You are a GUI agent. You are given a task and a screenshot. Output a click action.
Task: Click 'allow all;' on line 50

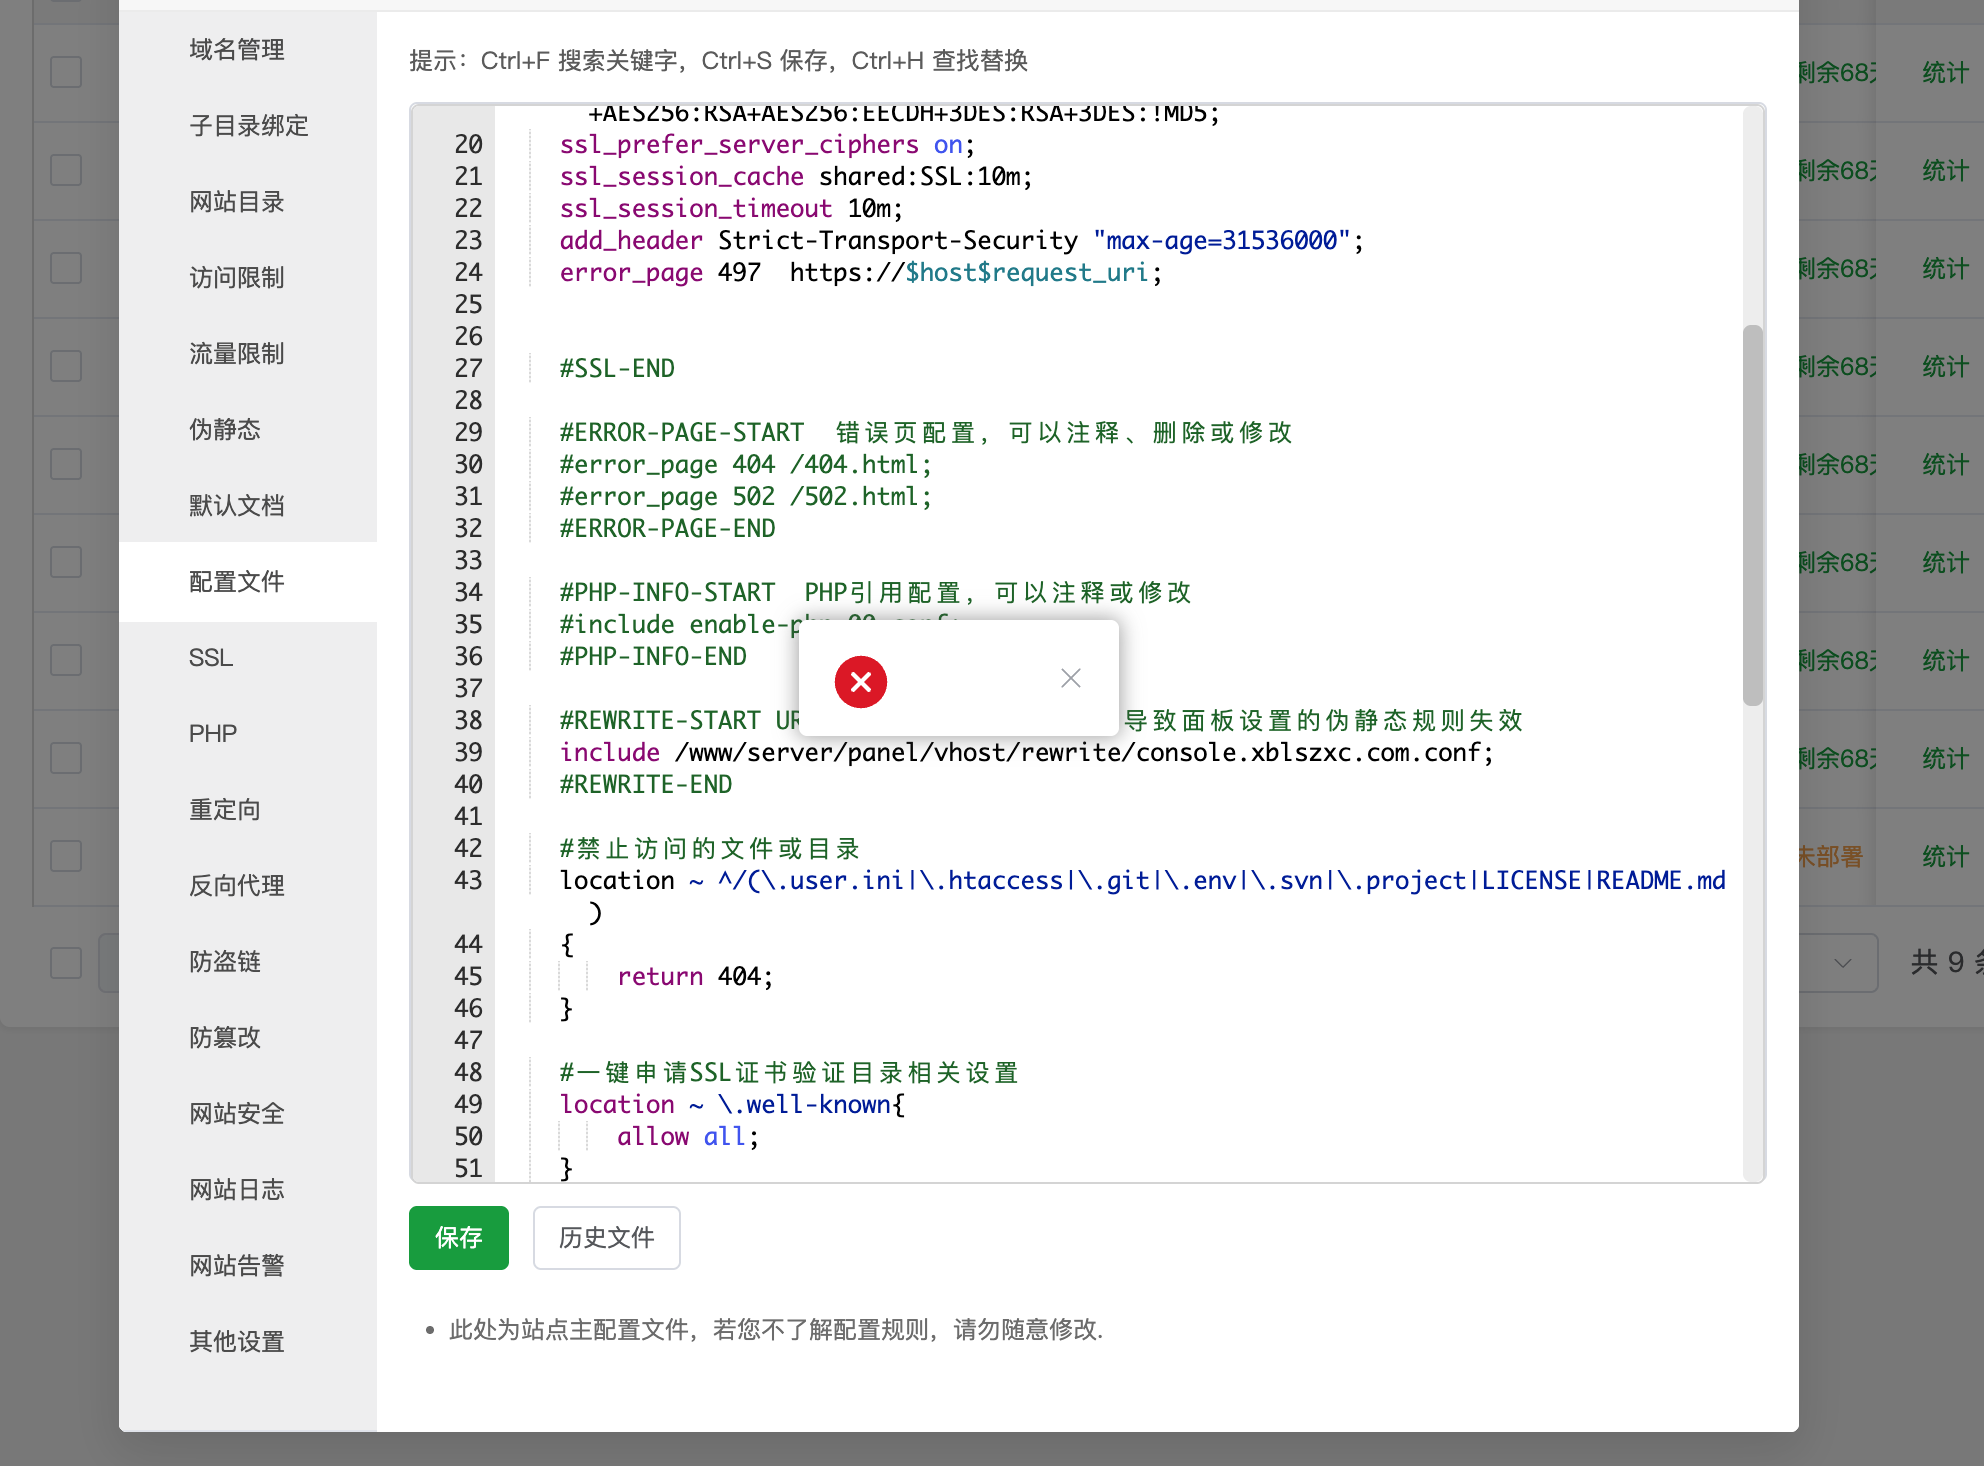(x=688, y=1136)
